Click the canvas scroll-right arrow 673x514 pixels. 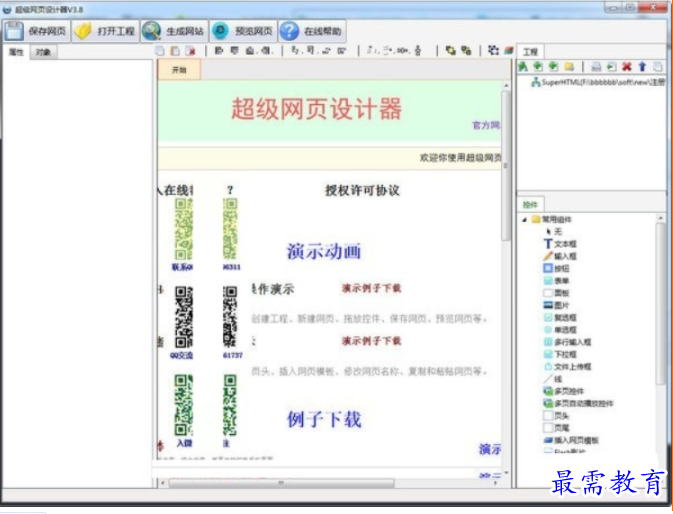(495, 484)
